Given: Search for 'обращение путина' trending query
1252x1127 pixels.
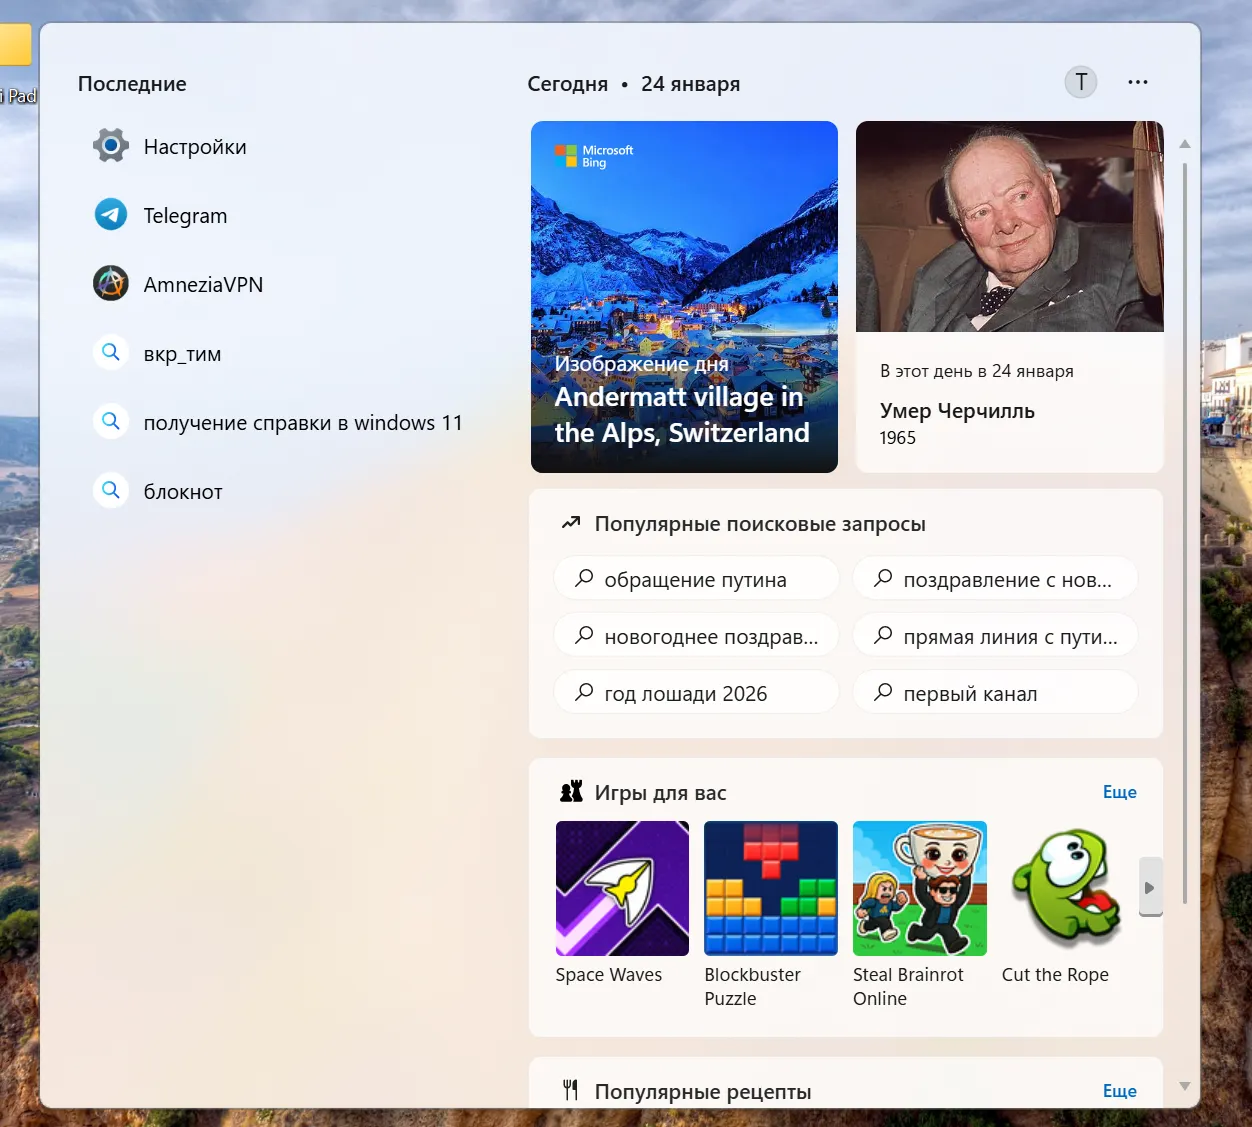Looking at the screenshot, I should [696, 579].
